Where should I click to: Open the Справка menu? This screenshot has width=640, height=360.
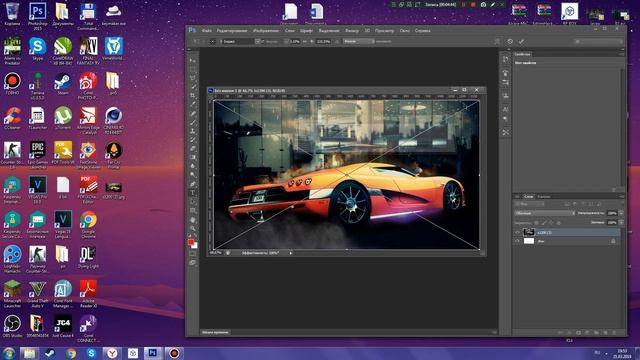click(x=422, y=31)
